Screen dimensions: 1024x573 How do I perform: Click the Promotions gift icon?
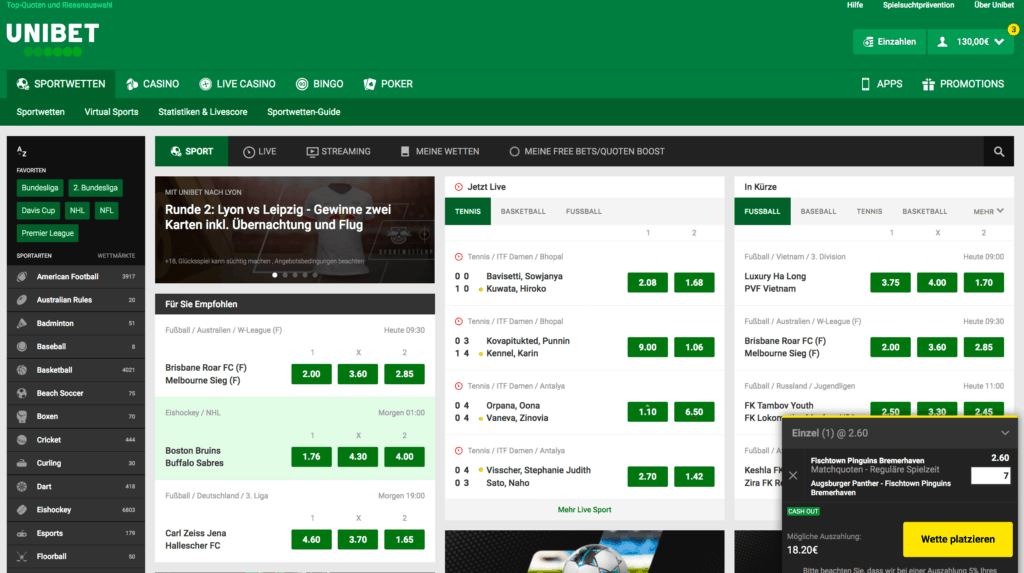[x=928, y=84]
